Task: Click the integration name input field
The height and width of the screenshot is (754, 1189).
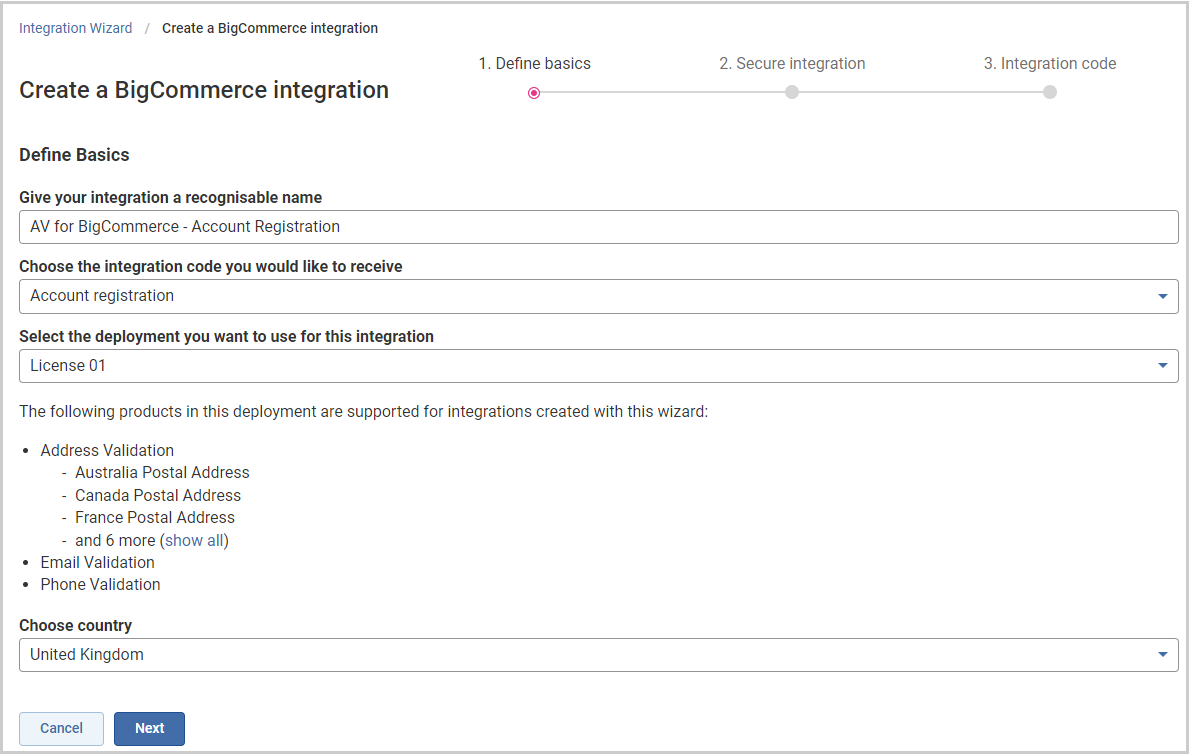Action: (x=598, y=227)
